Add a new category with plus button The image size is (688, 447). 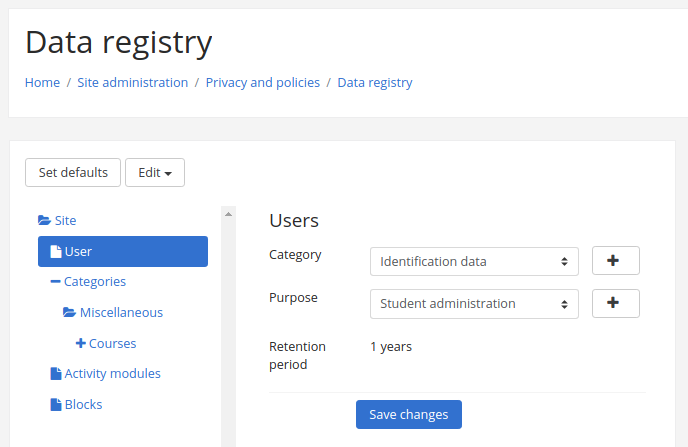click(x=615, y=261)
